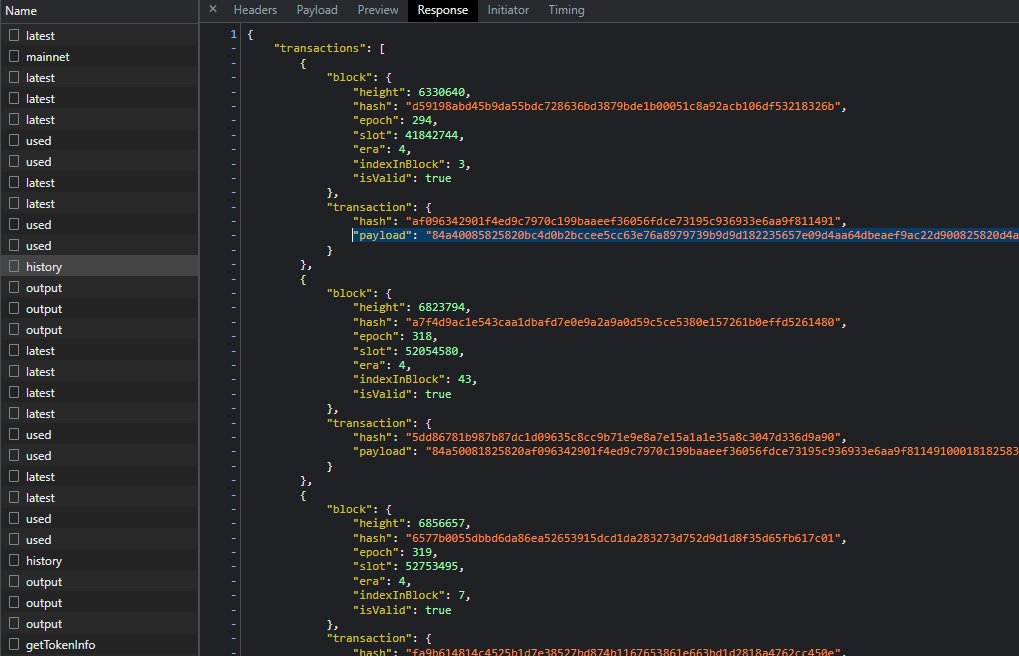Select the Response tab

[443, 10]
